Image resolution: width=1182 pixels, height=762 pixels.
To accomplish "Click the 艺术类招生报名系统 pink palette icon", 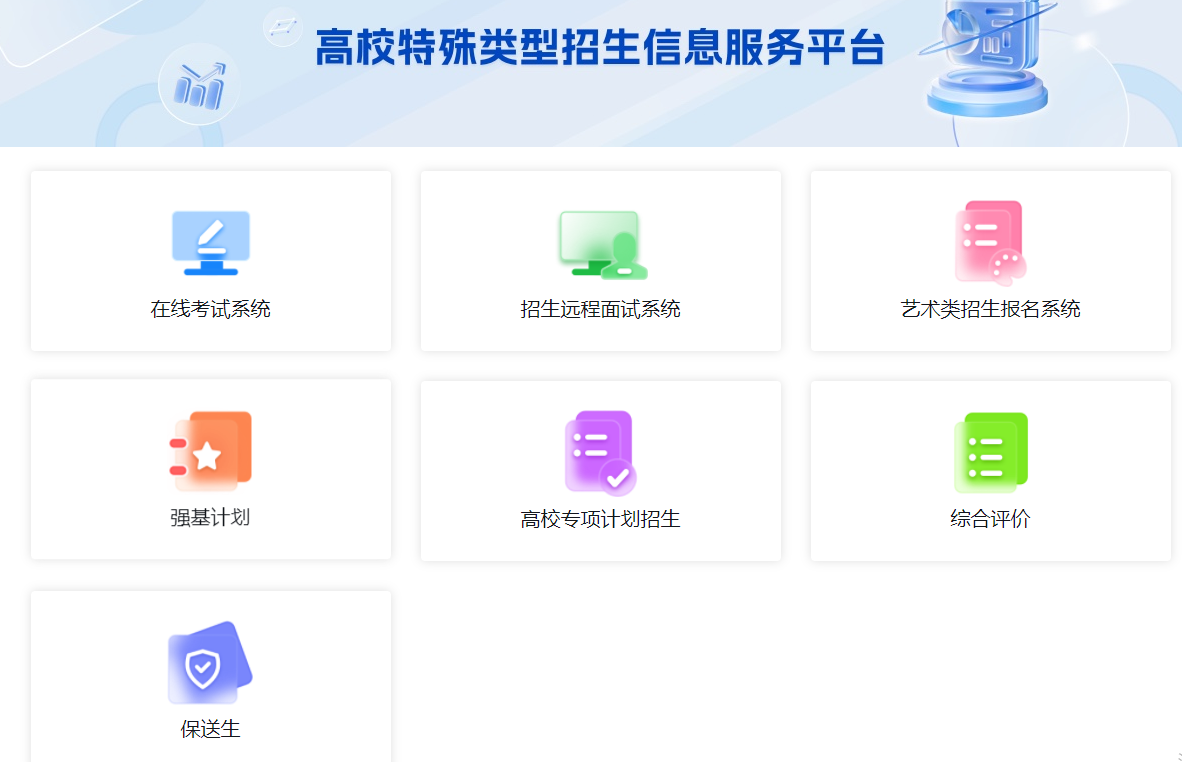I will pyautogui.click(x=990, y=240).
